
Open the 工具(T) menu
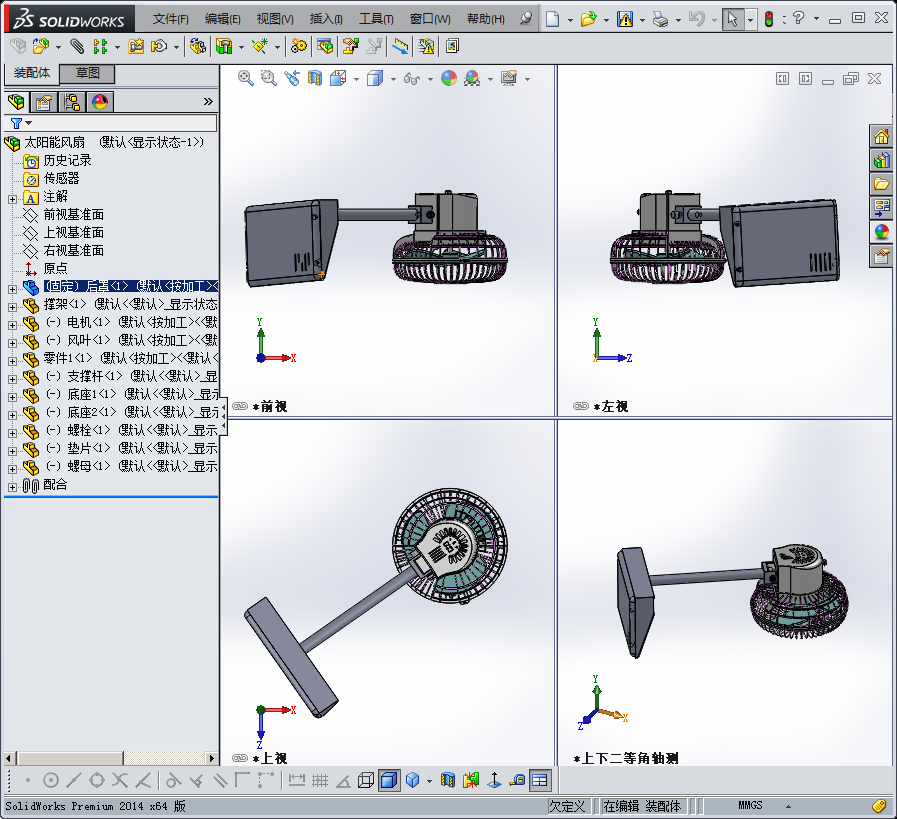376,19
